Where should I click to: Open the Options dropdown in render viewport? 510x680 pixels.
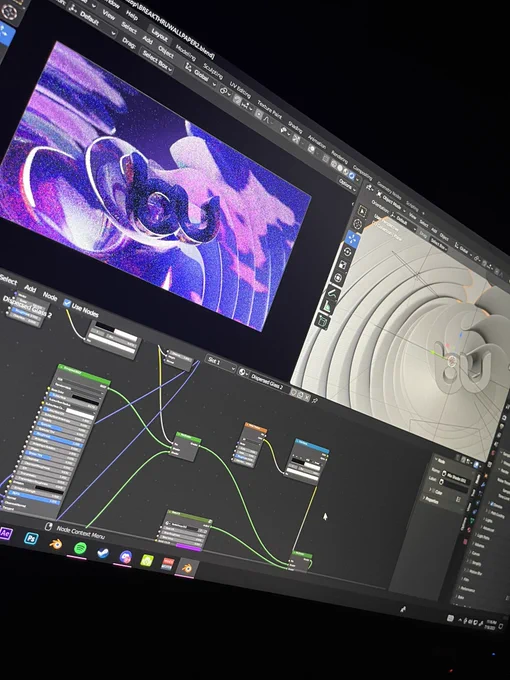347,183
